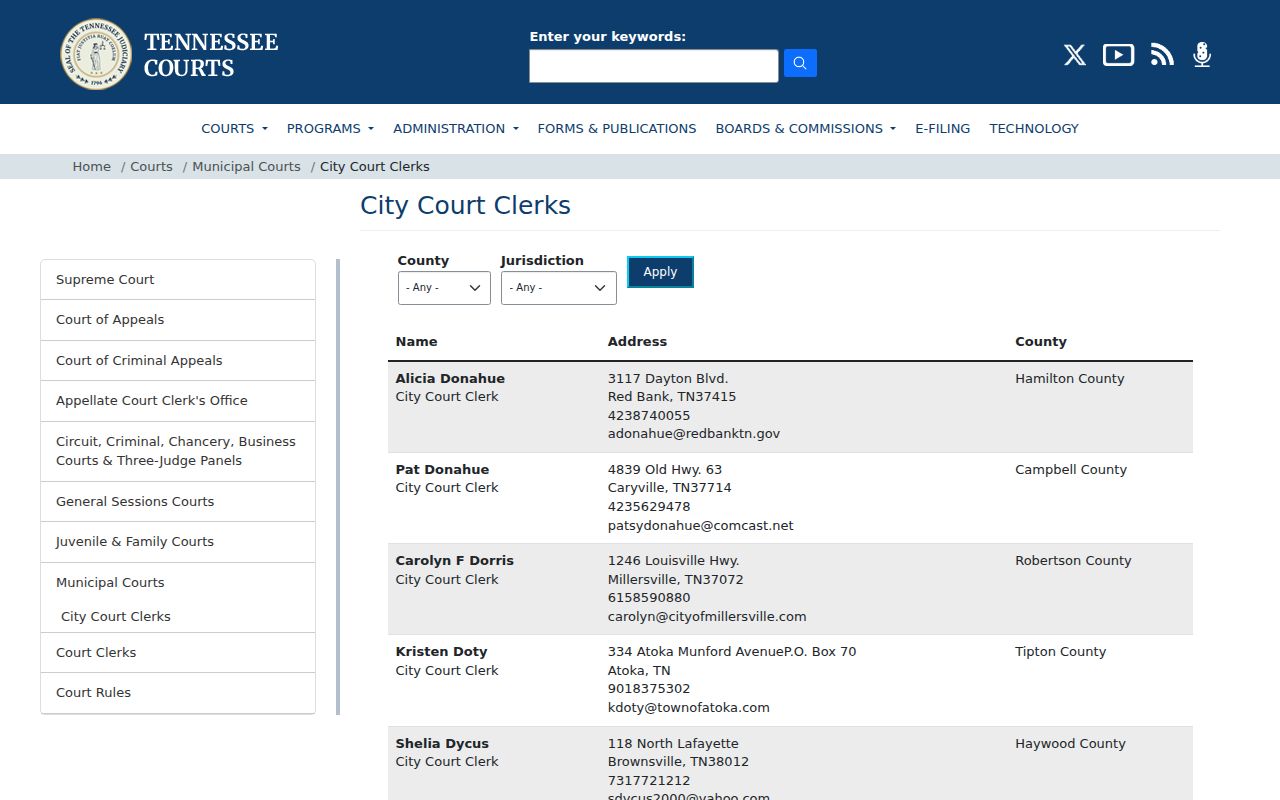
Task: Open Circuit, Criminal, Chancery, Business Courts link
Action: 178,451
